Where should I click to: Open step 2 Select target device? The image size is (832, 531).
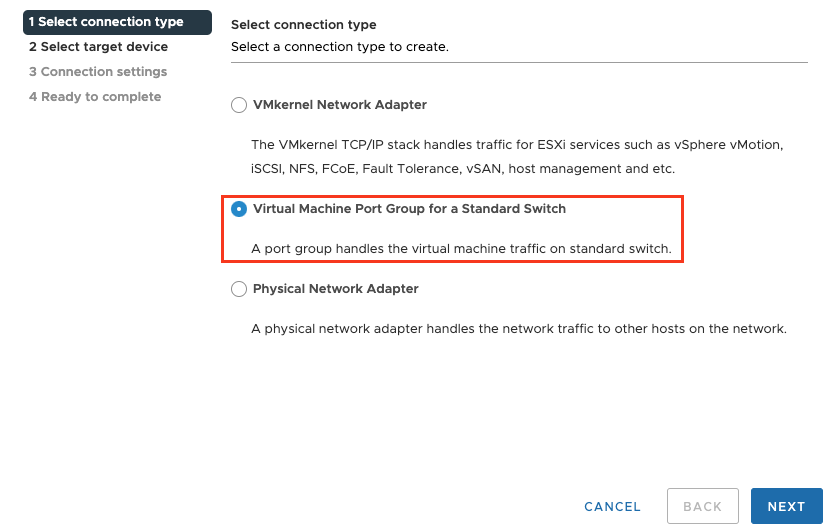98,47
